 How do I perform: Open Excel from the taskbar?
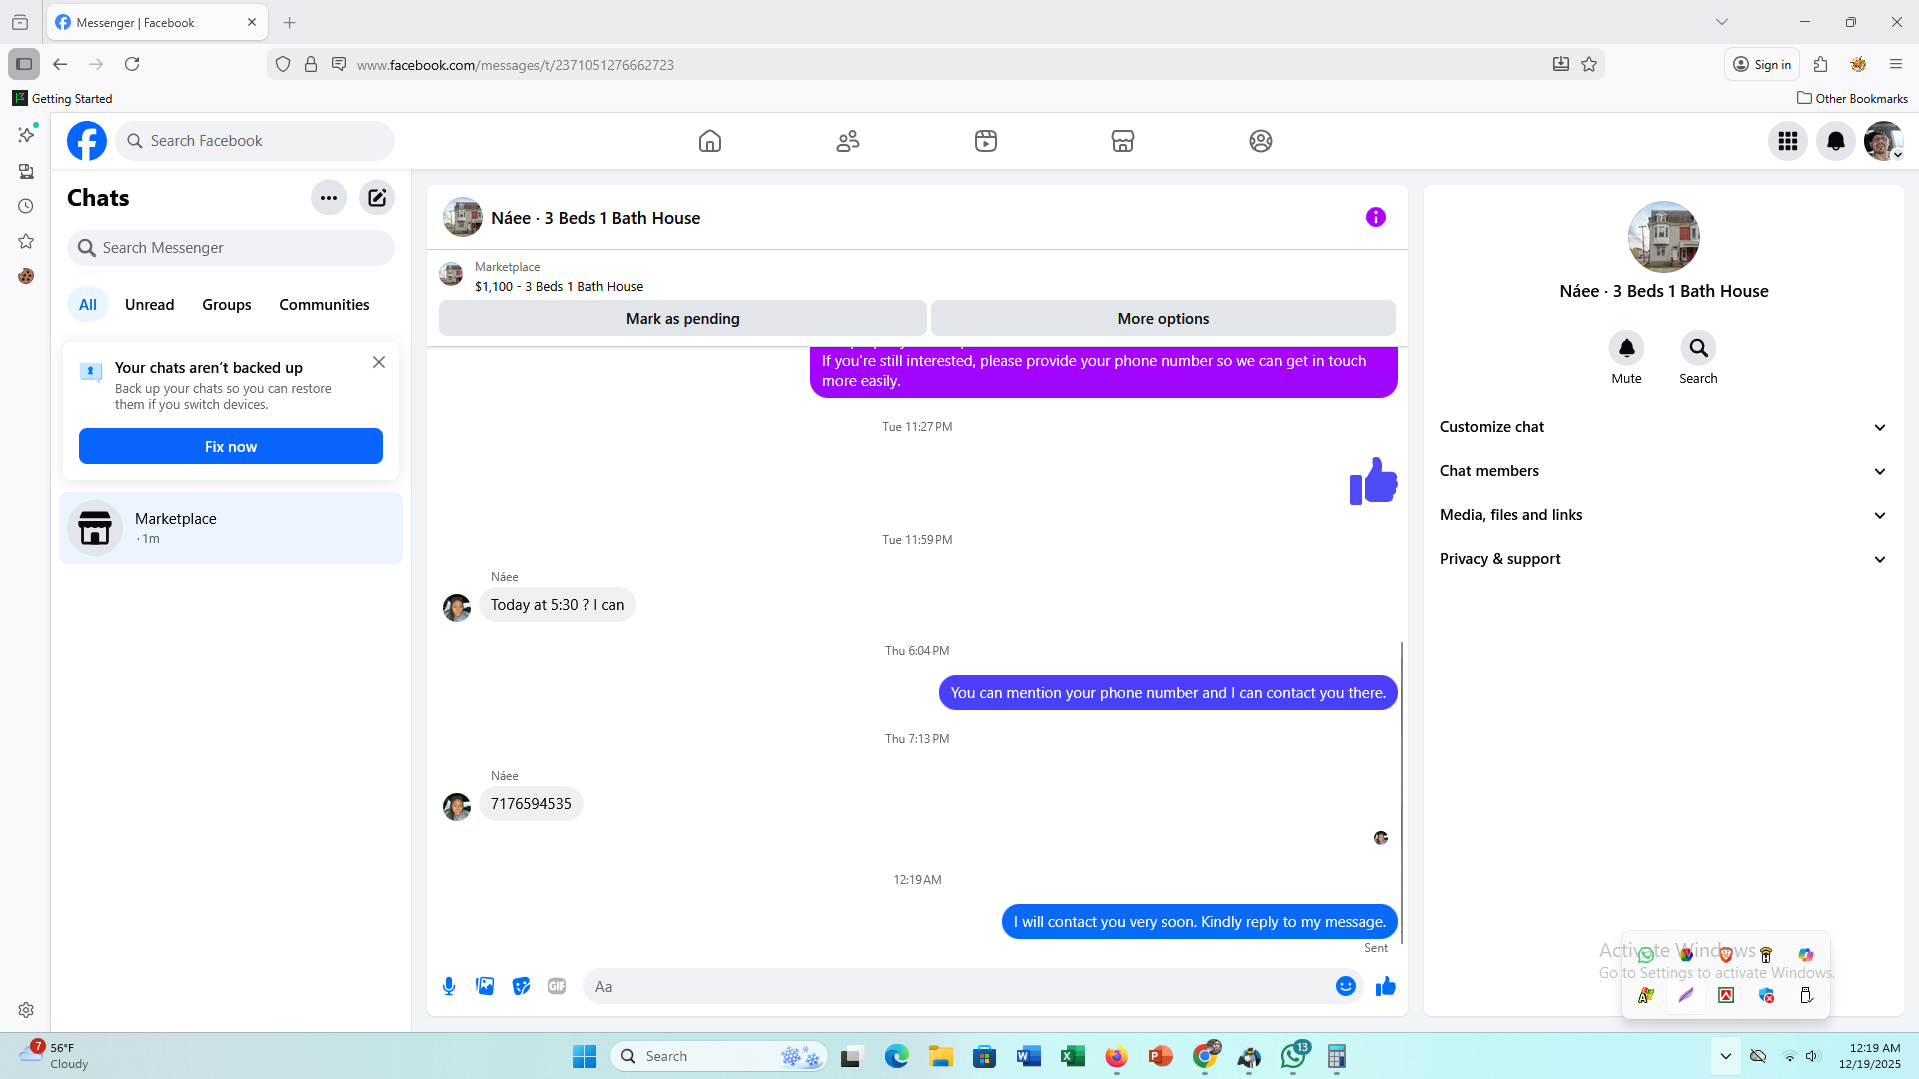coord(1073,1056)
